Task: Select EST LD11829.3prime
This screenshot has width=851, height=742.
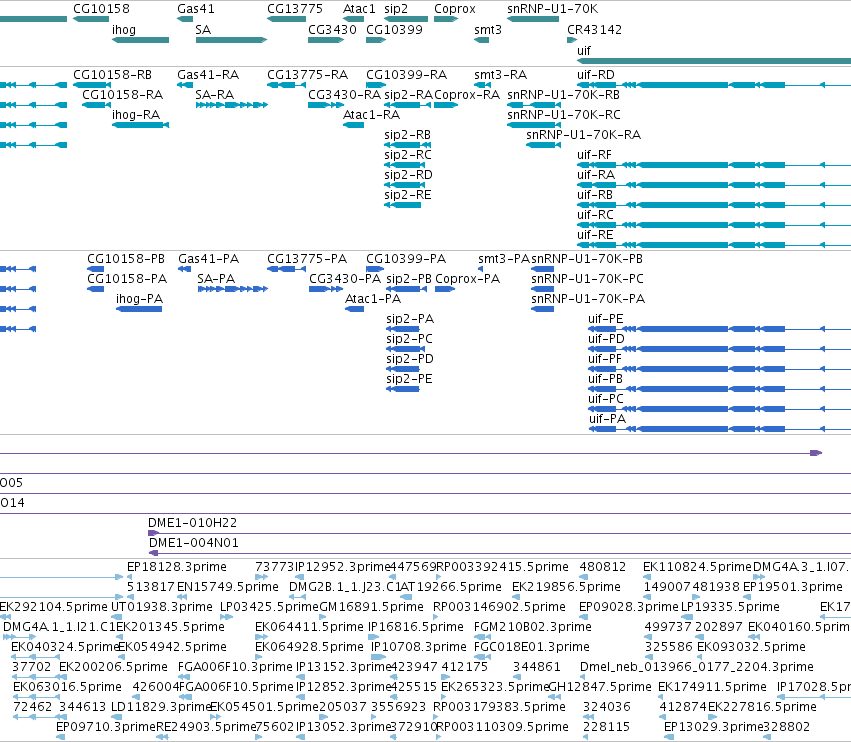Action: tap(118, 718)
